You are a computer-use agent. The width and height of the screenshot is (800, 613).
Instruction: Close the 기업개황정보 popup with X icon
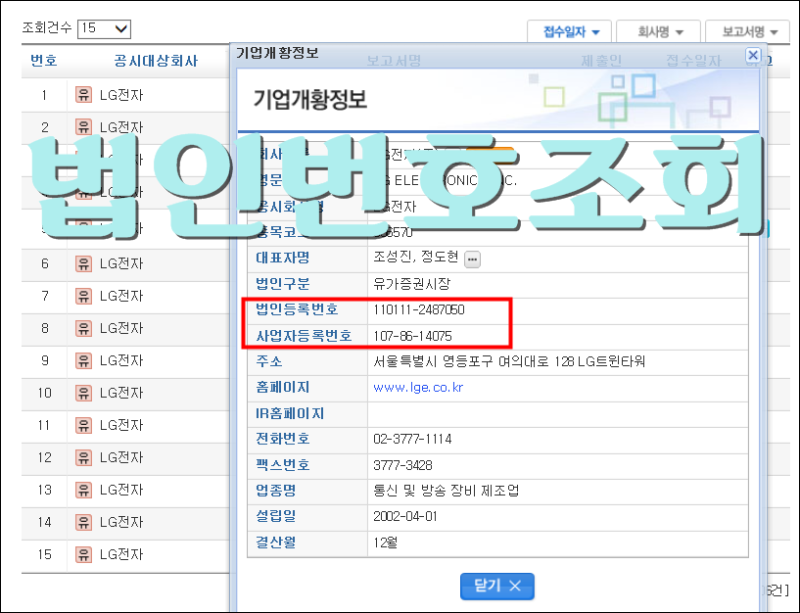(x=753, y=55)
